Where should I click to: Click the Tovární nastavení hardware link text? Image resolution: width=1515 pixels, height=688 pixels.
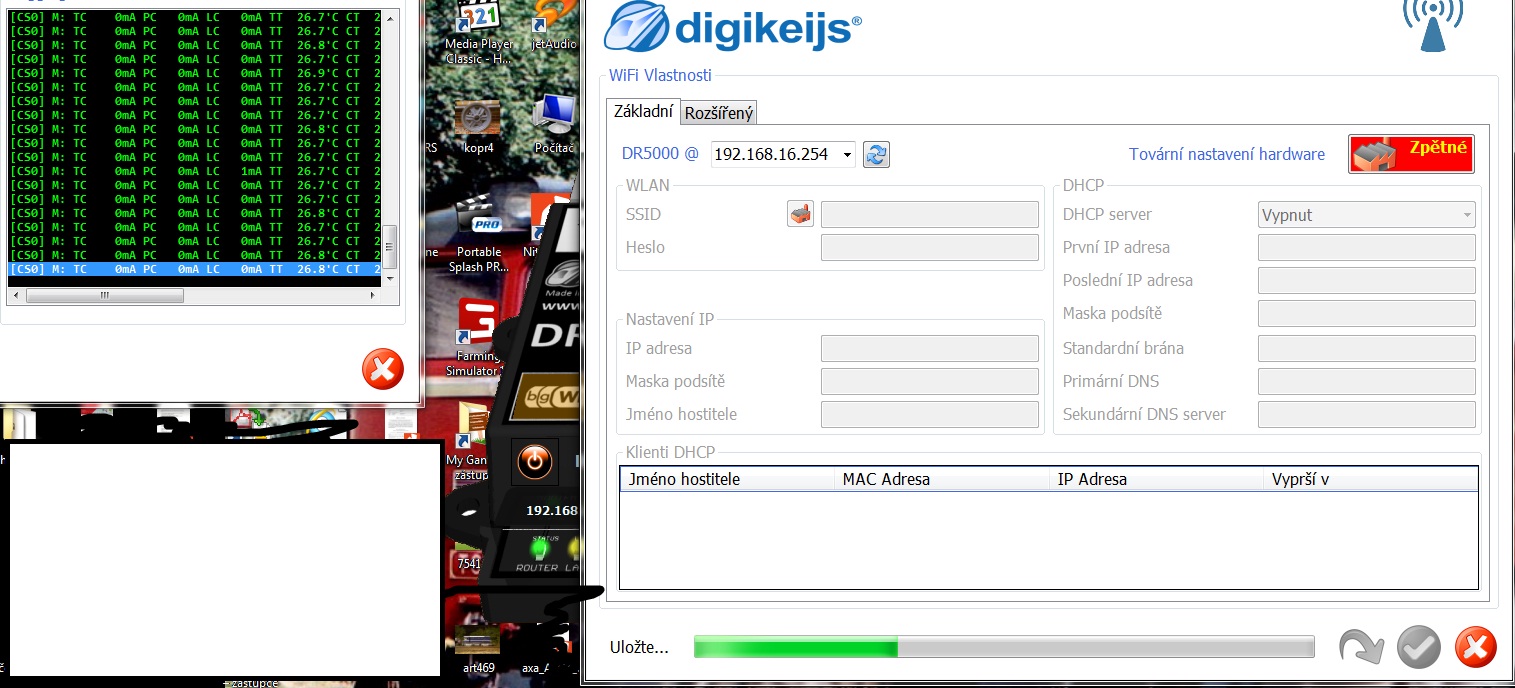(x=1226, y=154)
